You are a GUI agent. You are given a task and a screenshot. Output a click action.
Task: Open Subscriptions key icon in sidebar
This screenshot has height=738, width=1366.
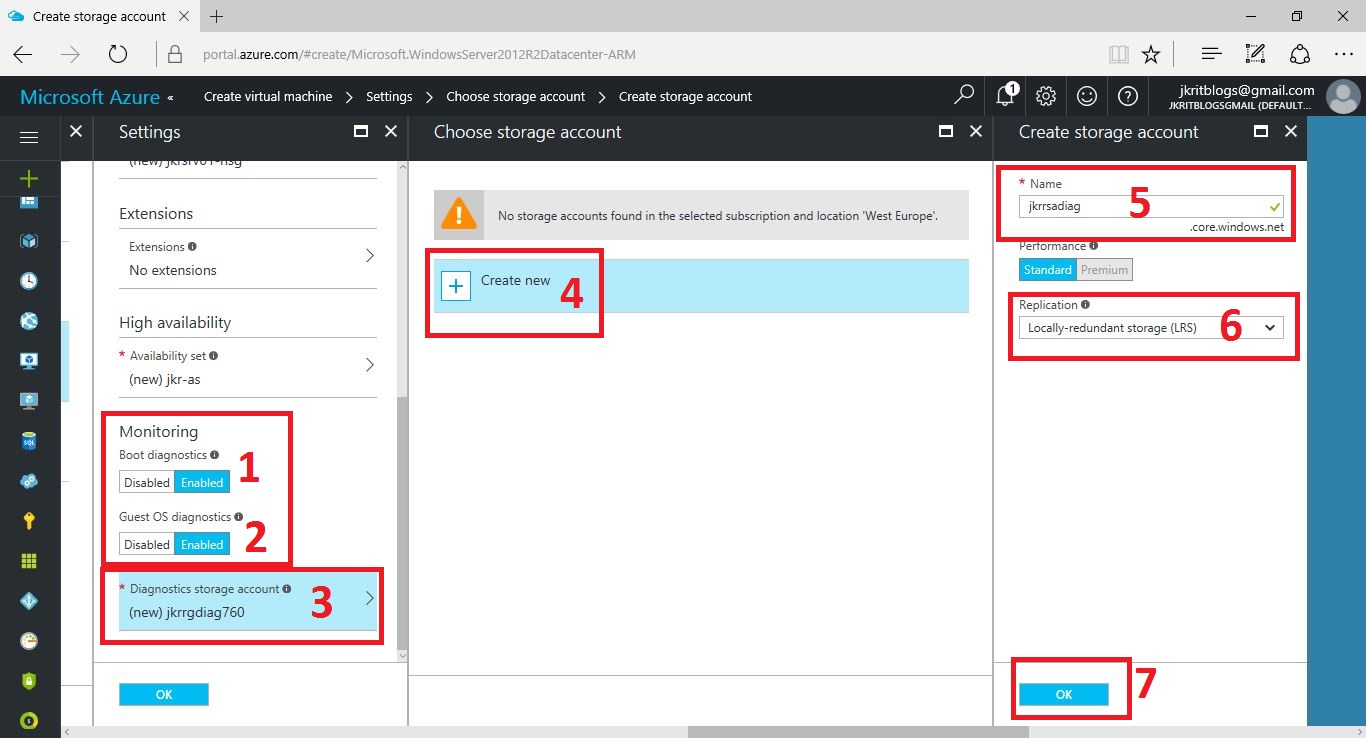(29, 521)
